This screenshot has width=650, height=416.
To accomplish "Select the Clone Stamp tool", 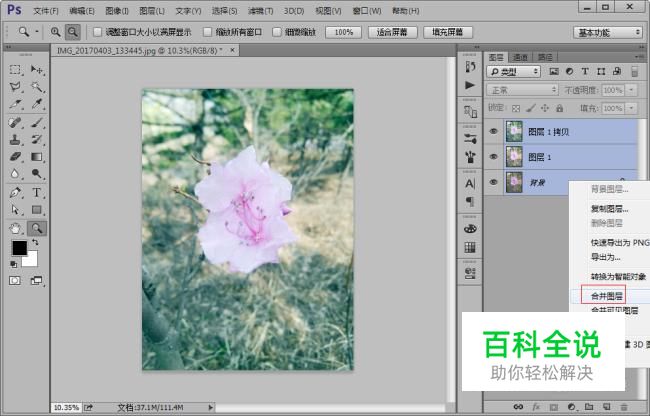I will coord(15,140).
